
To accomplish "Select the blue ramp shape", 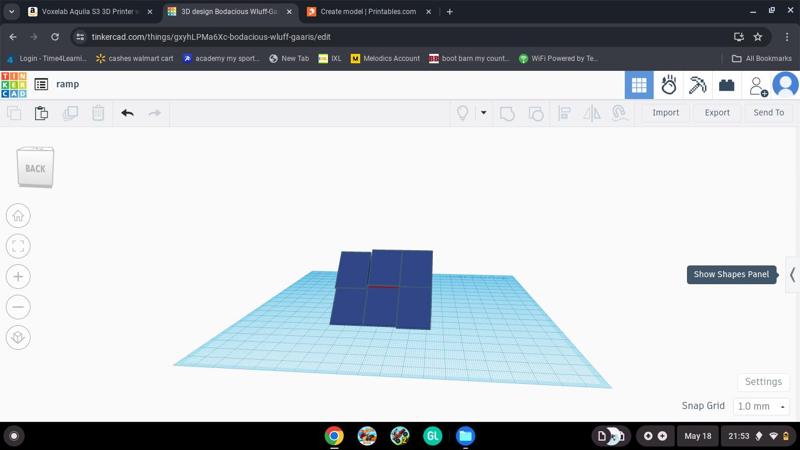I will click(382, 289).
